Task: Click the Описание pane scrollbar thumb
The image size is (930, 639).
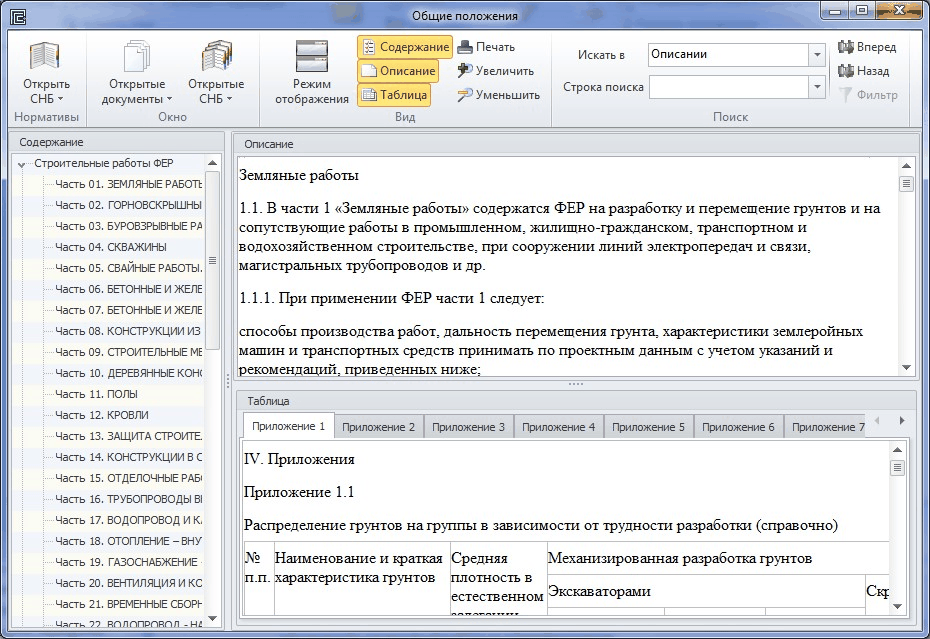Action: click(x=906, y=184)
